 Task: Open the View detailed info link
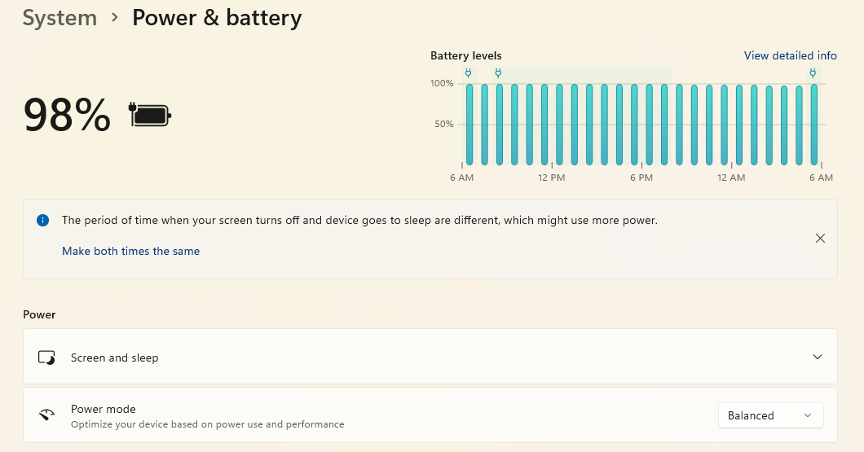click(x=790, y=56)
